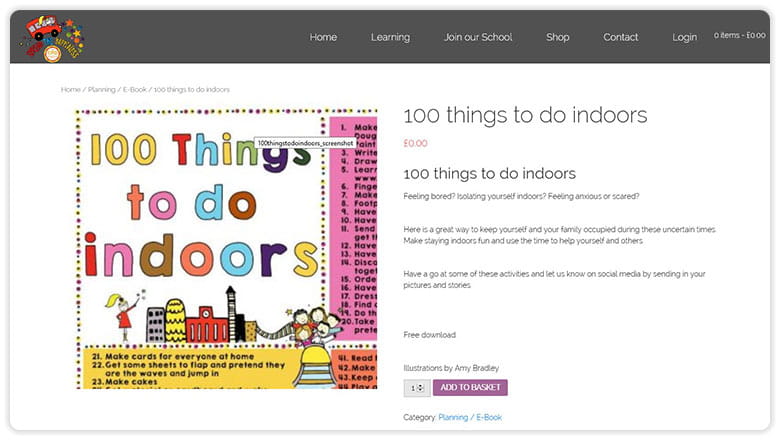Open the Planning / E-Book category link
780x440 pixels.
pos(470,417)
